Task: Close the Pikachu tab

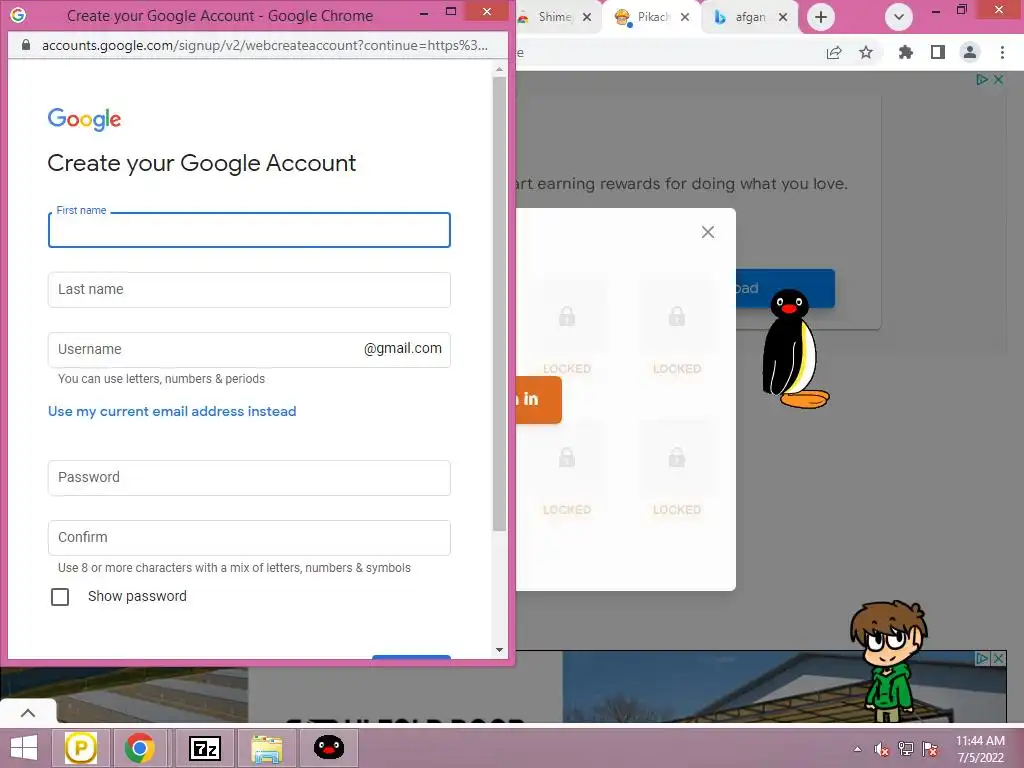Action: (685, 17)
